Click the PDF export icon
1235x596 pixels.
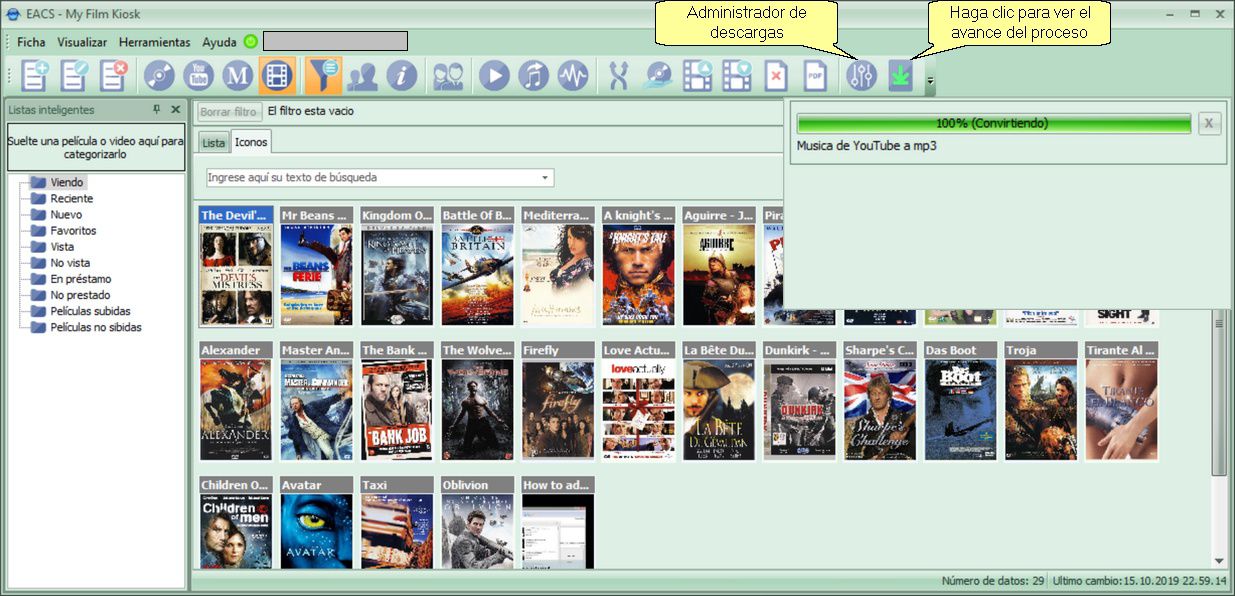pyautogui.click(x=815, y=76)
